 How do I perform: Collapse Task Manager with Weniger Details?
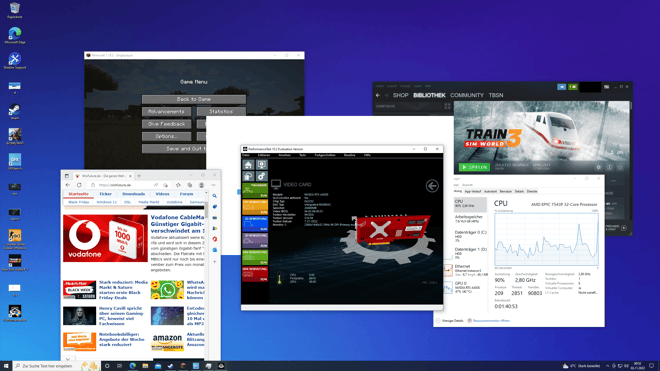tap(450, 321)
